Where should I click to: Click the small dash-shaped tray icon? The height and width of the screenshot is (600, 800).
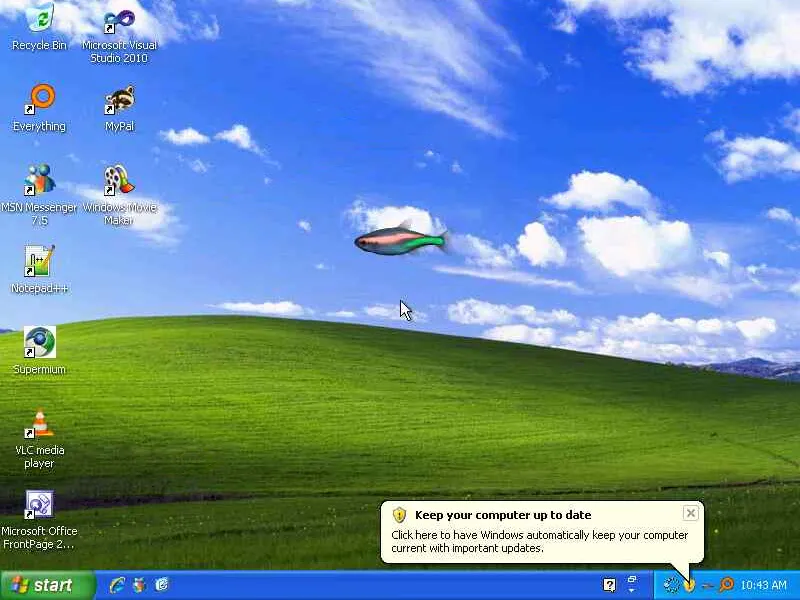(x=707, y=586)
